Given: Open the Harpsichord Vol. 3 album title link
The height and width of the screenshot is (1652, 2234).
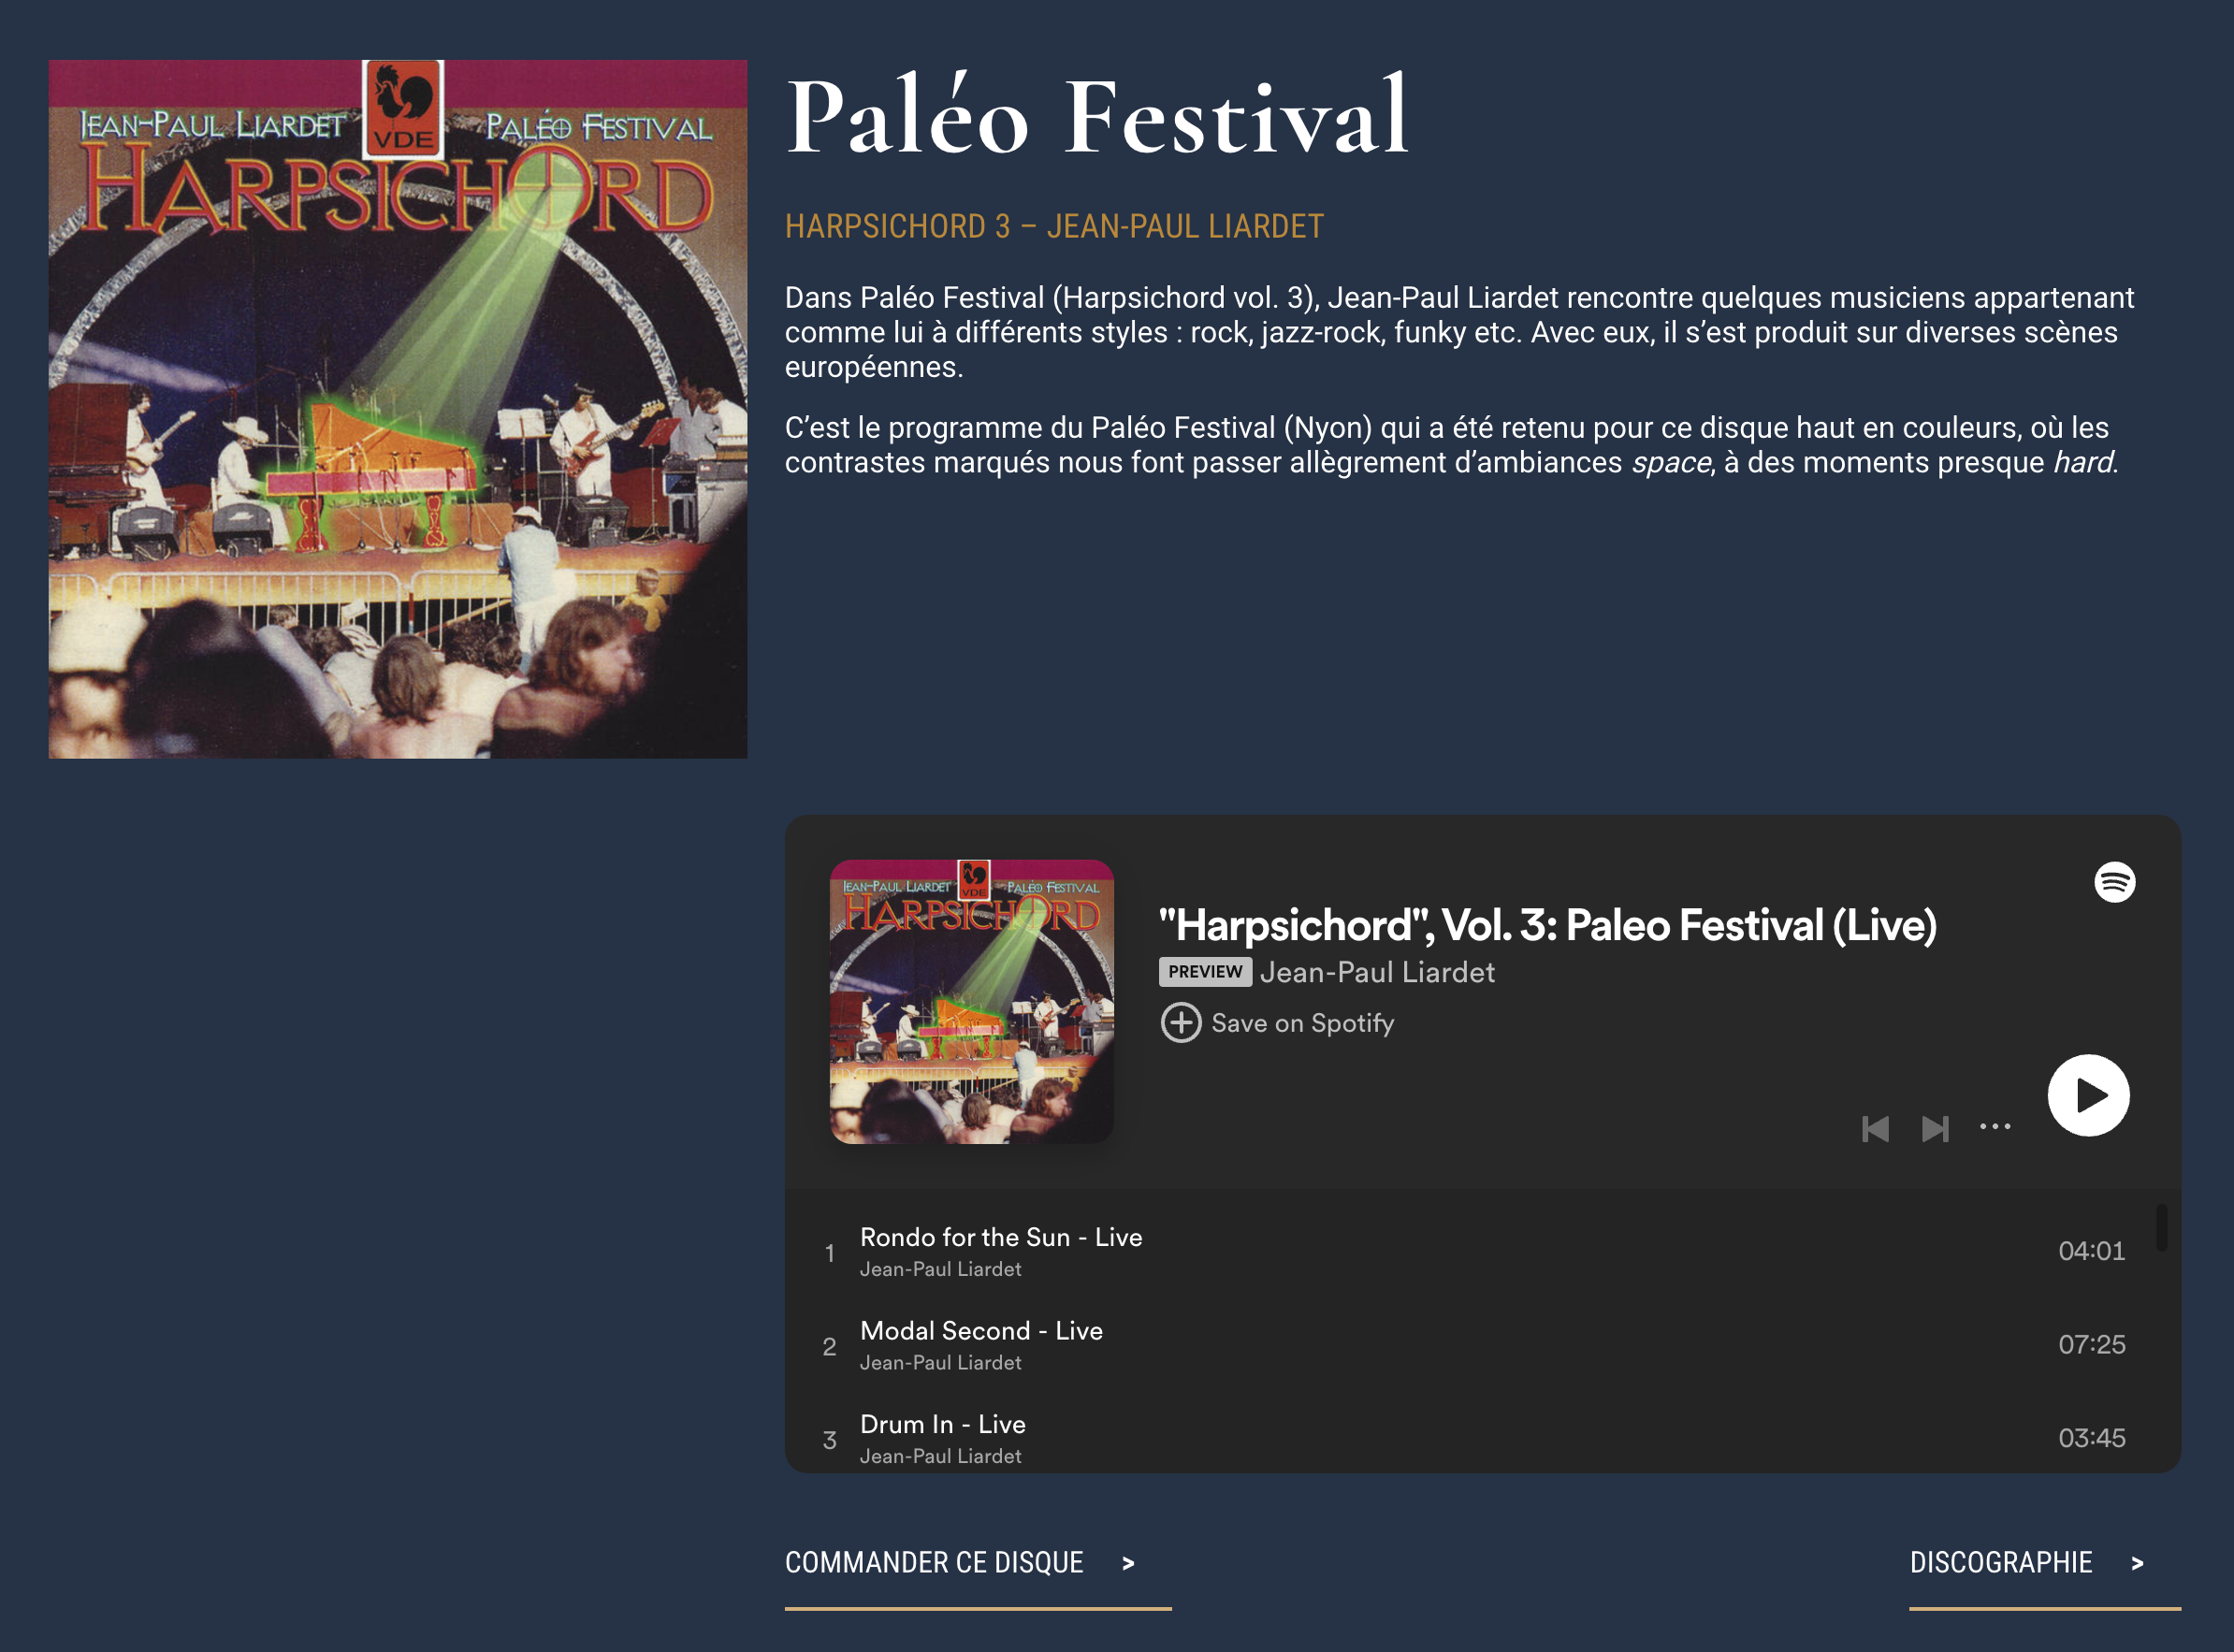Looking at the screenshot, I should tap(1547, 925).
